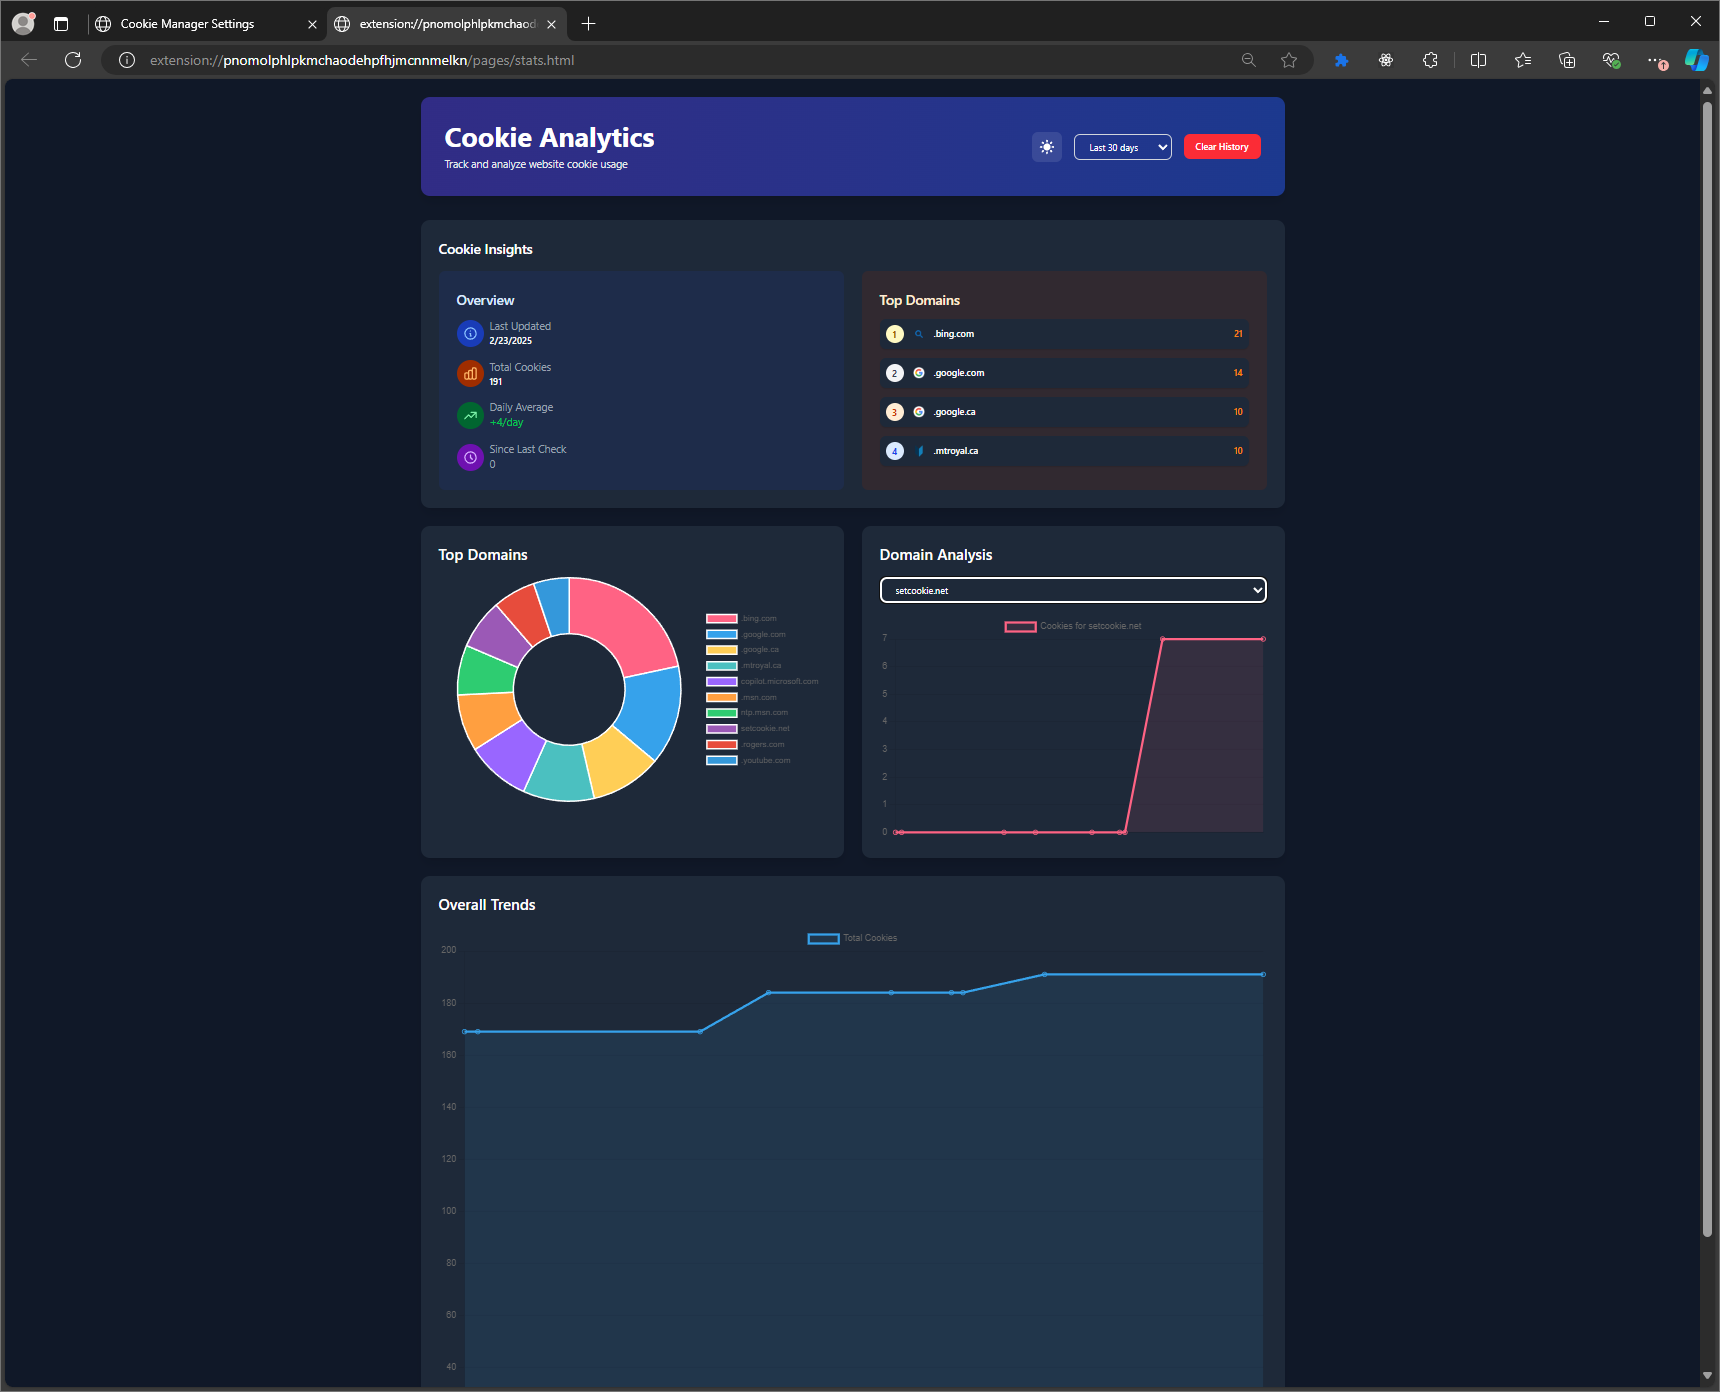Open the Last 30 days dropdown
This screenshot has width=1720, height=1392.
pyautogui.click(x=1122, y=147)
